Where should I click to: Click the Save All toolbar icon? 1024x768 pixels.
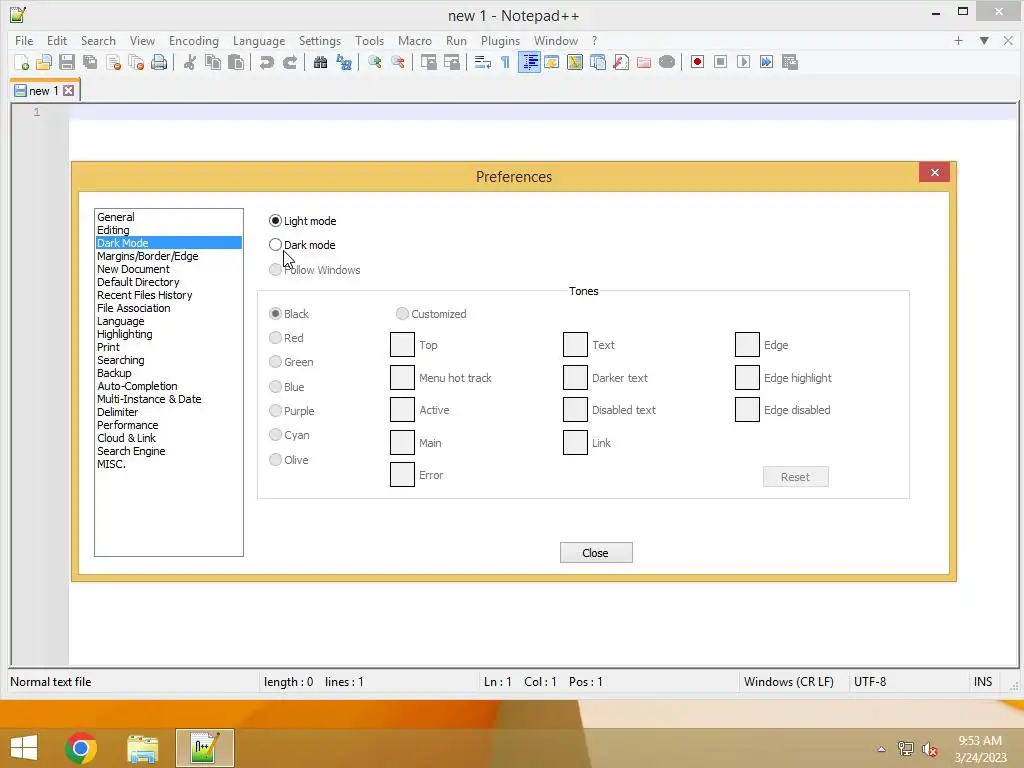(89, 62)
